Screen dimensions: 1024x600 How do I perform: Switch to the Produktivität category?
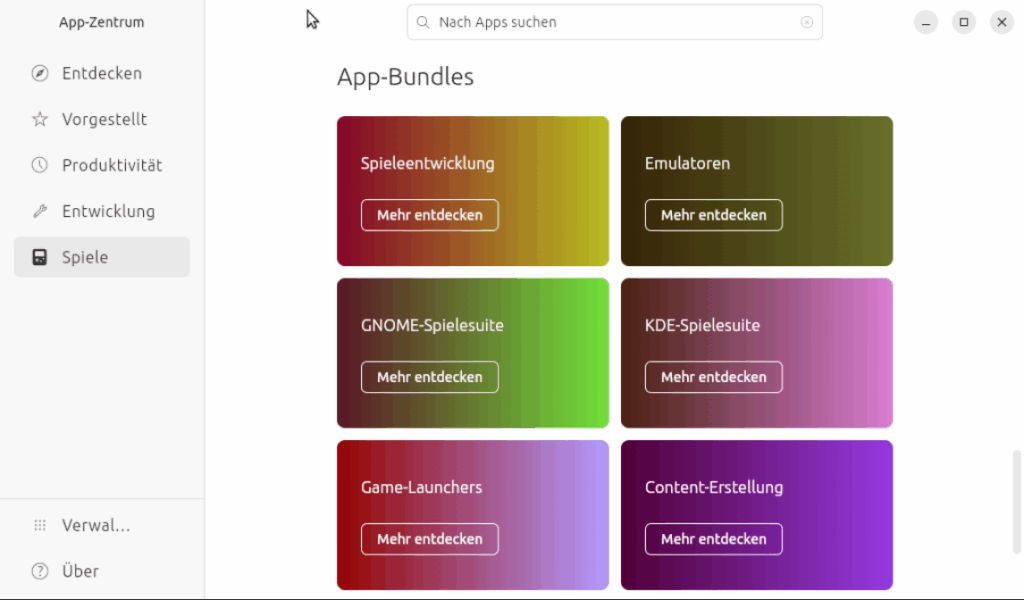point(111,165)
